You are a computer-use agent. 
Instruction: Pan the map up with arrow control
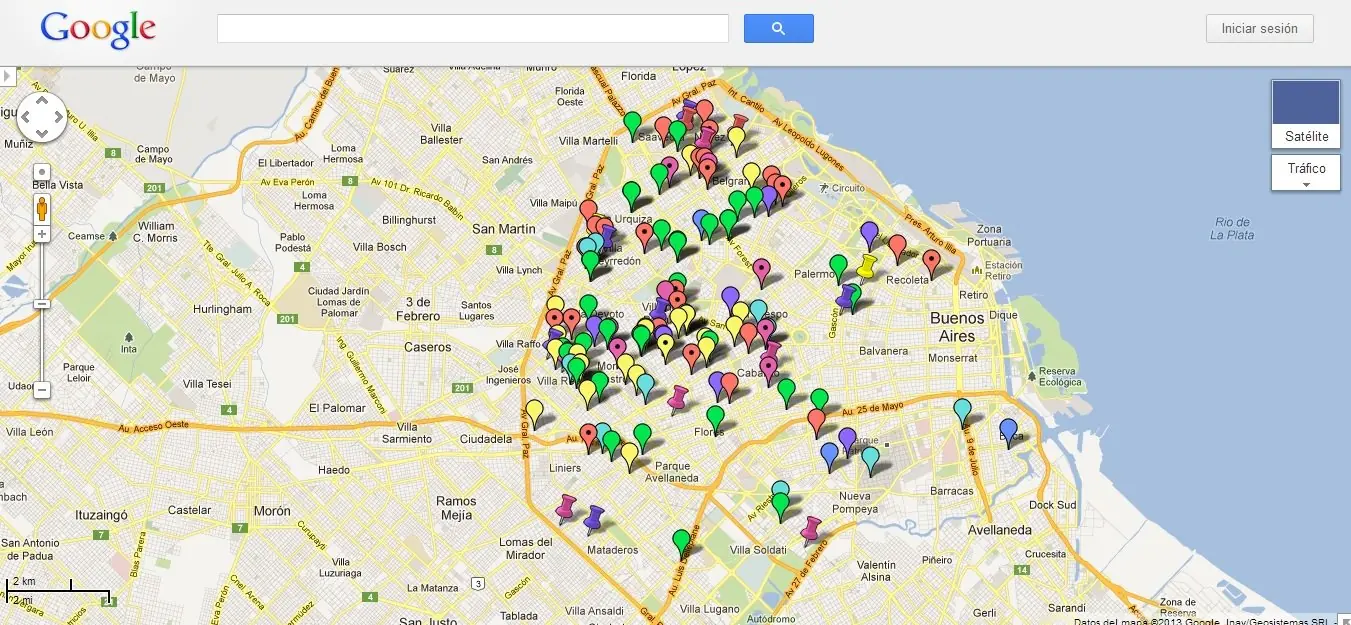click(42, 102)
